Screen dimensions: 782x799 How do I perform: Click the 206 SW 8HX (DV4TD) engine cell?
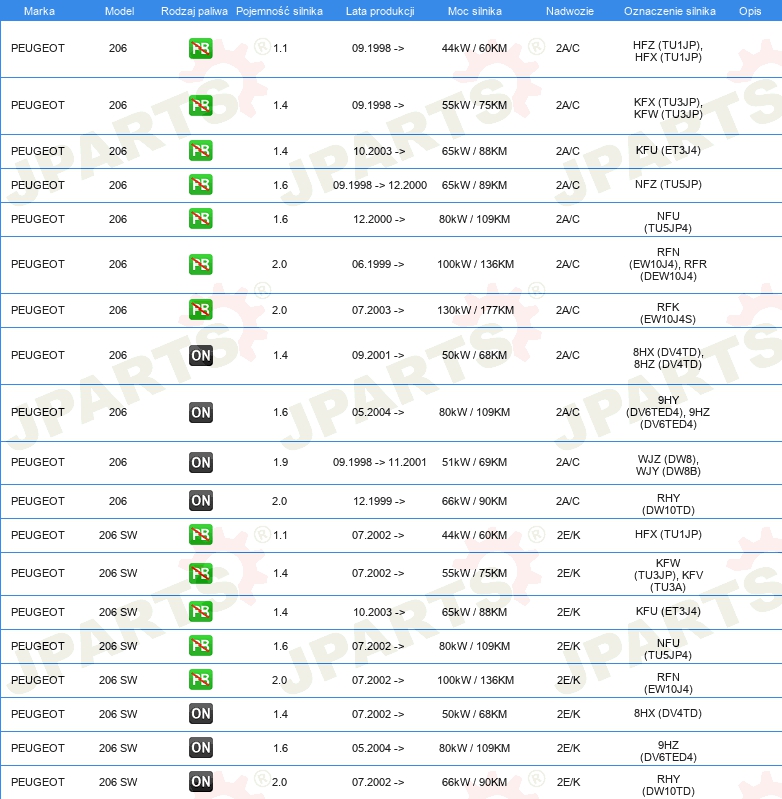point(668,713)
